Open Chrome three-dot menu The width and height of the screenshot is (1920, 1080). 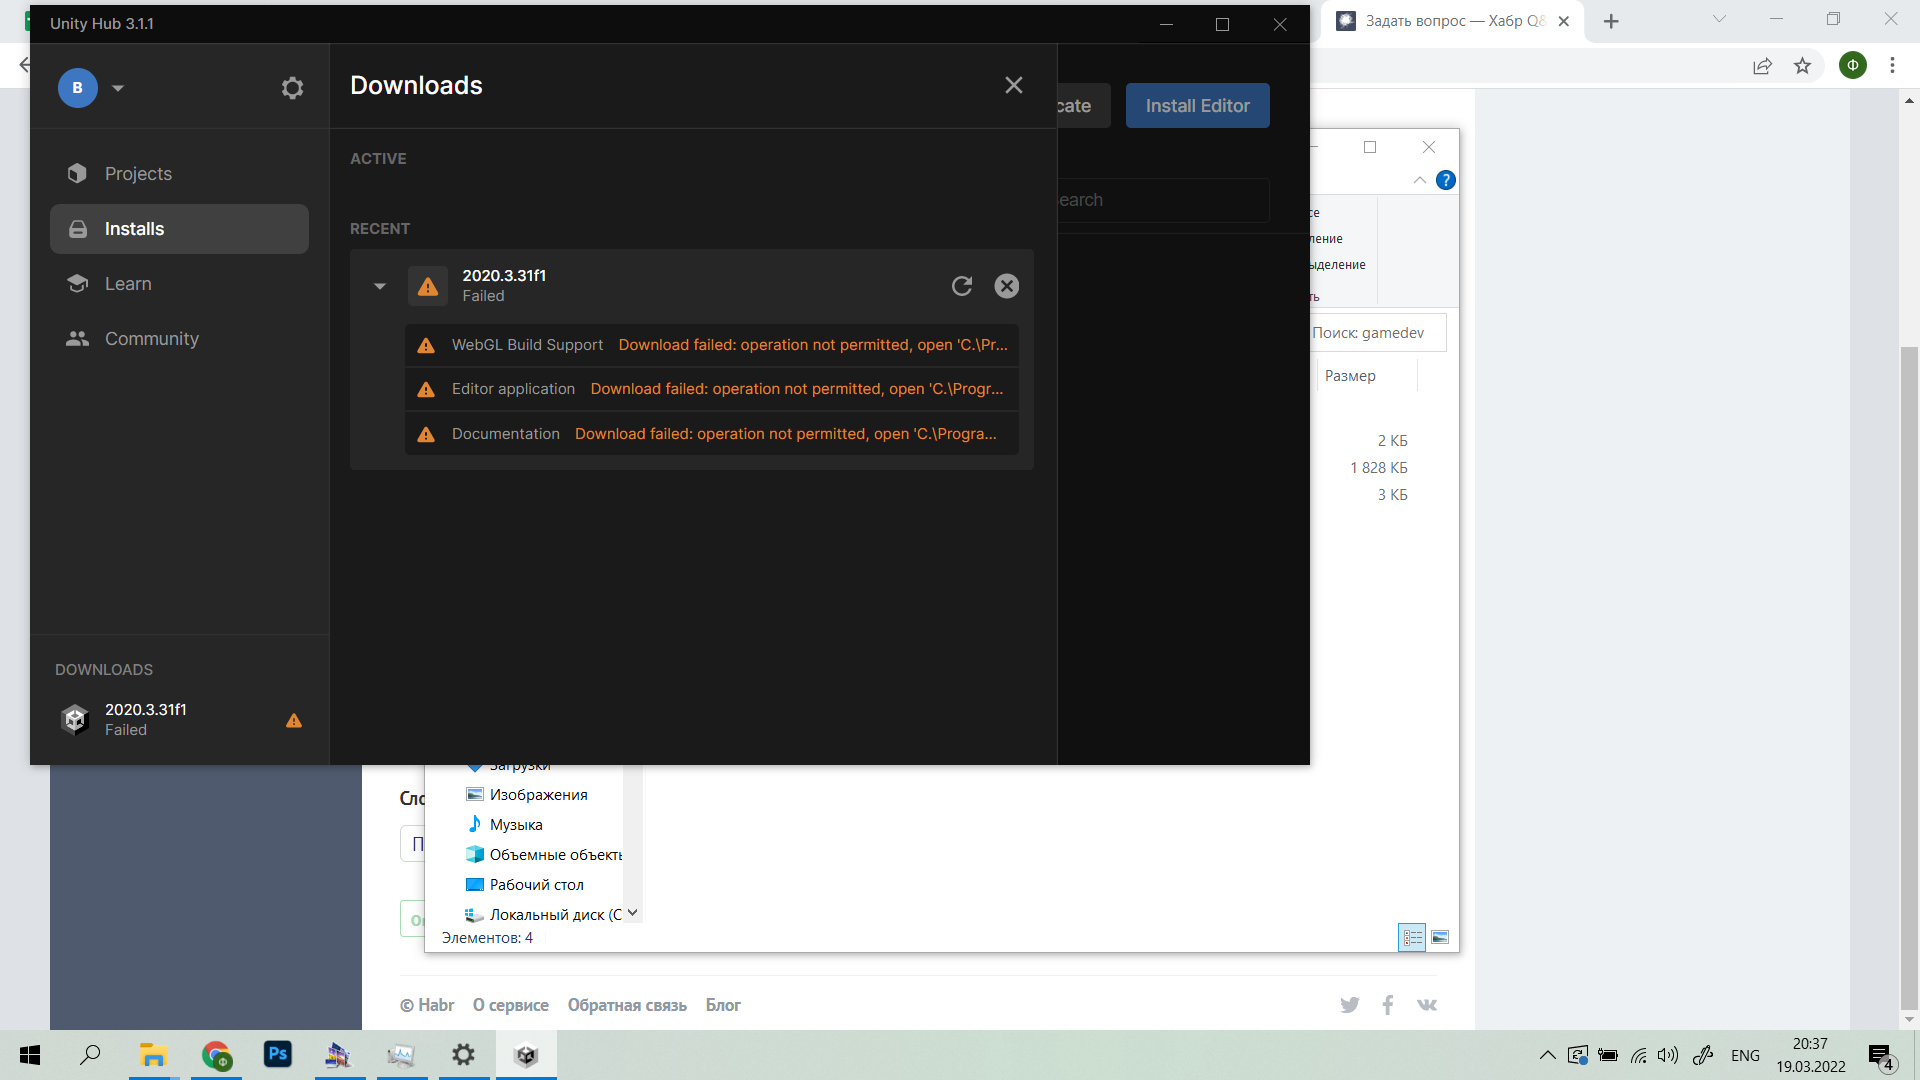1892,66
